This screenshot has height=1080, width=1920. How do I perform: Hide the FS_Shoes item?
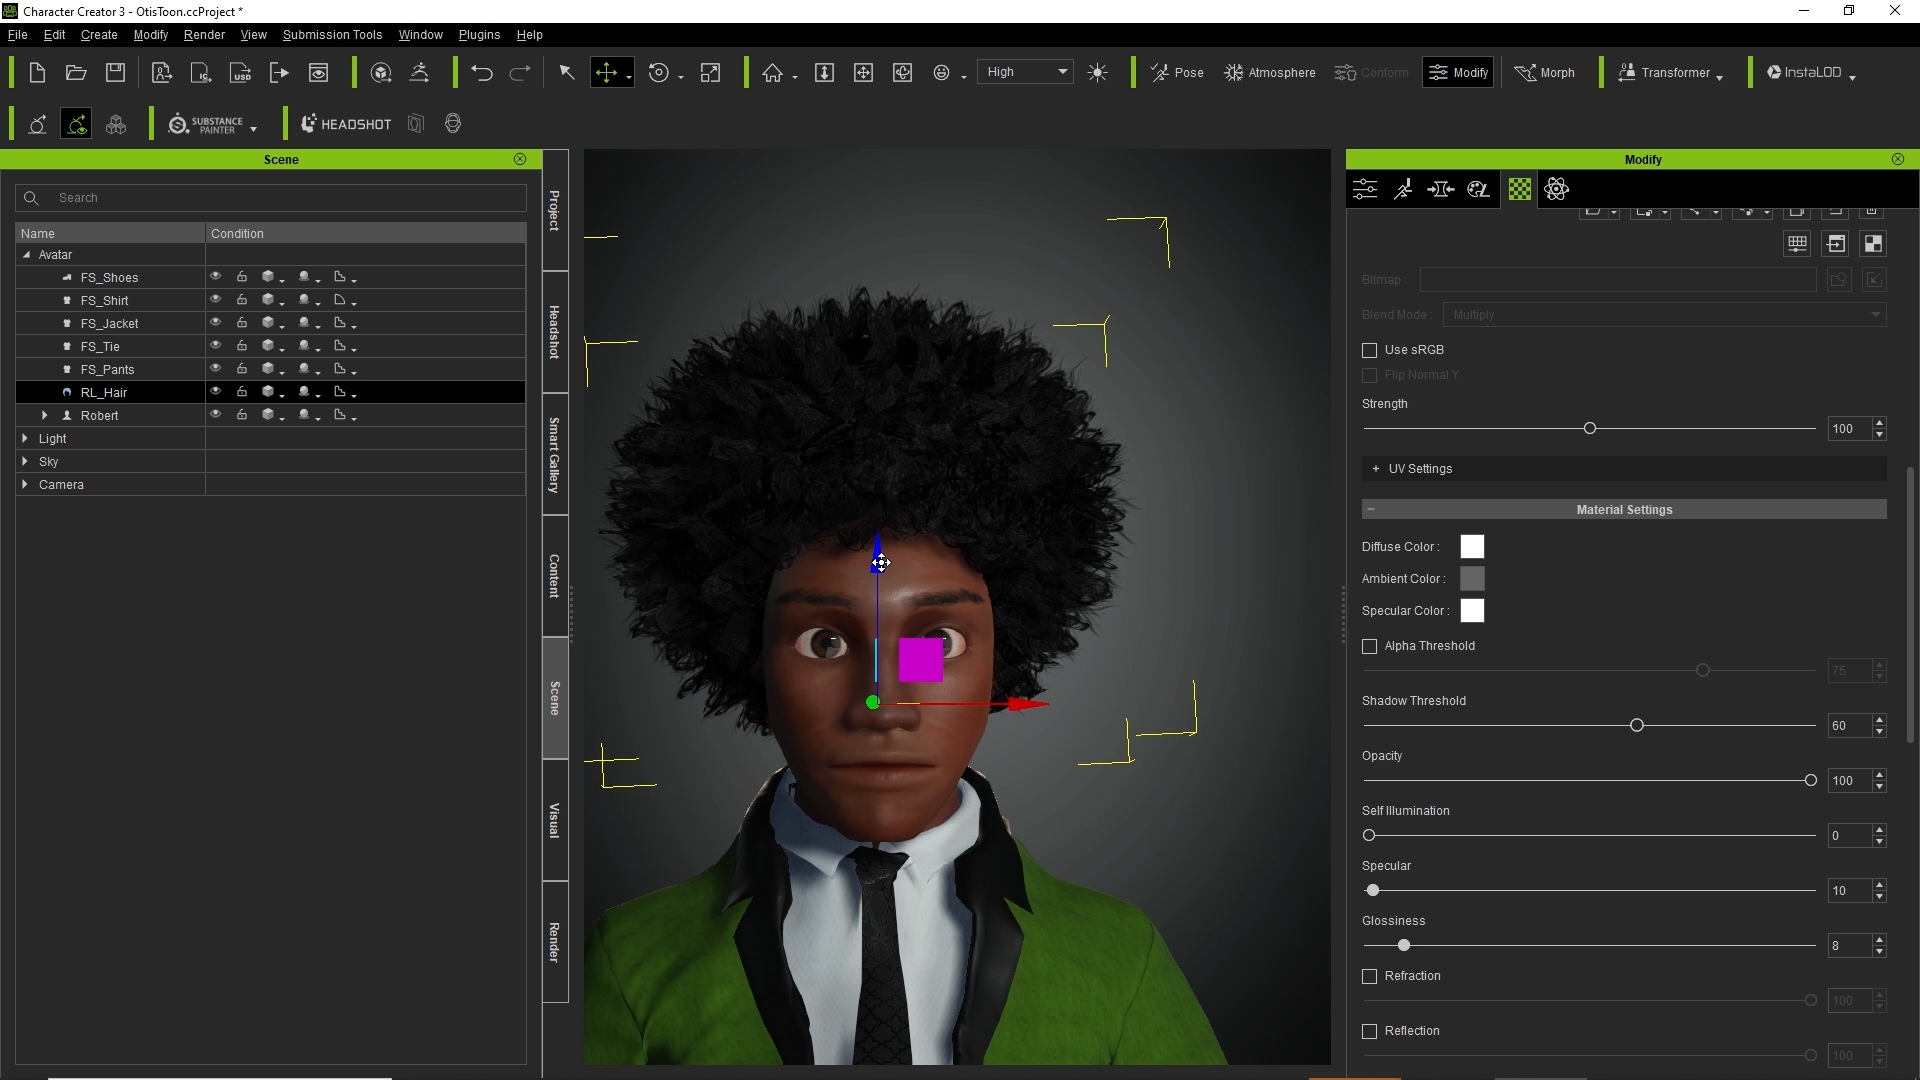point(215,277)
